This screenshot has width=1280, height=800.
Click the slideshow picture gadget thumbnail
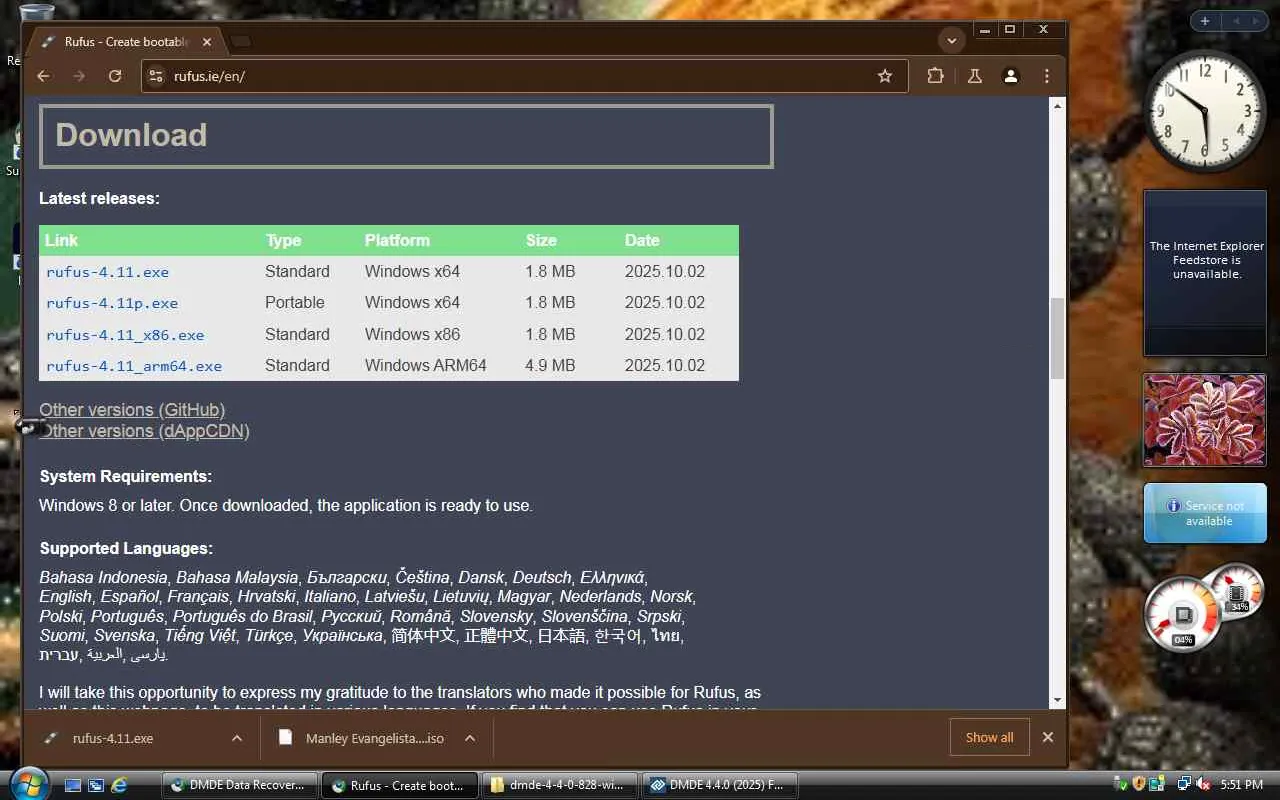tap(1205, 420)
